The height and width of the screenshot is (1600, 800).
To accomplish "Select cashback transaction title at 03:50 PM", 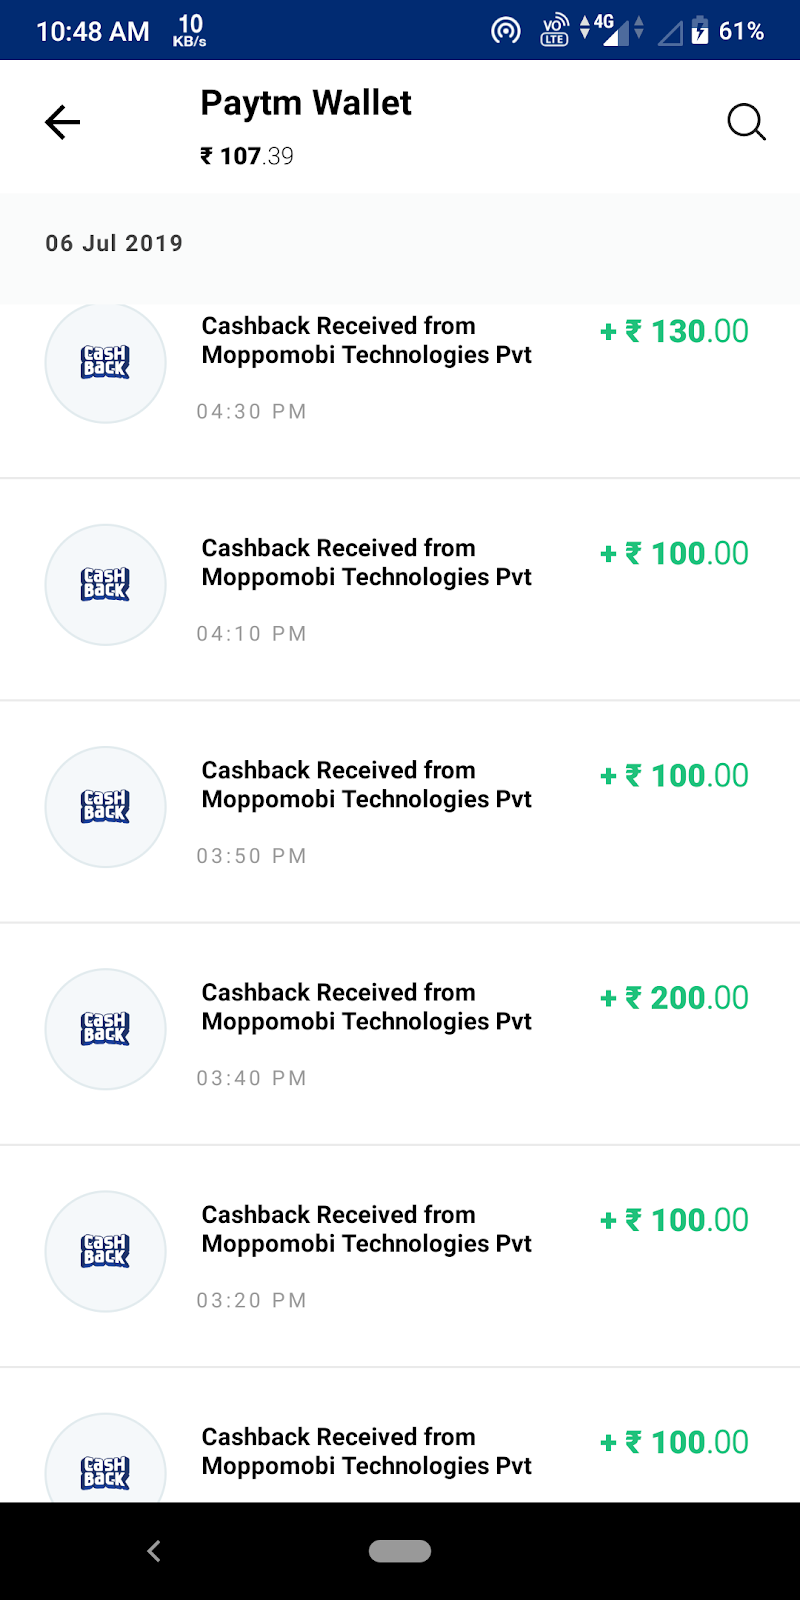I will click(x=366, y=785).
